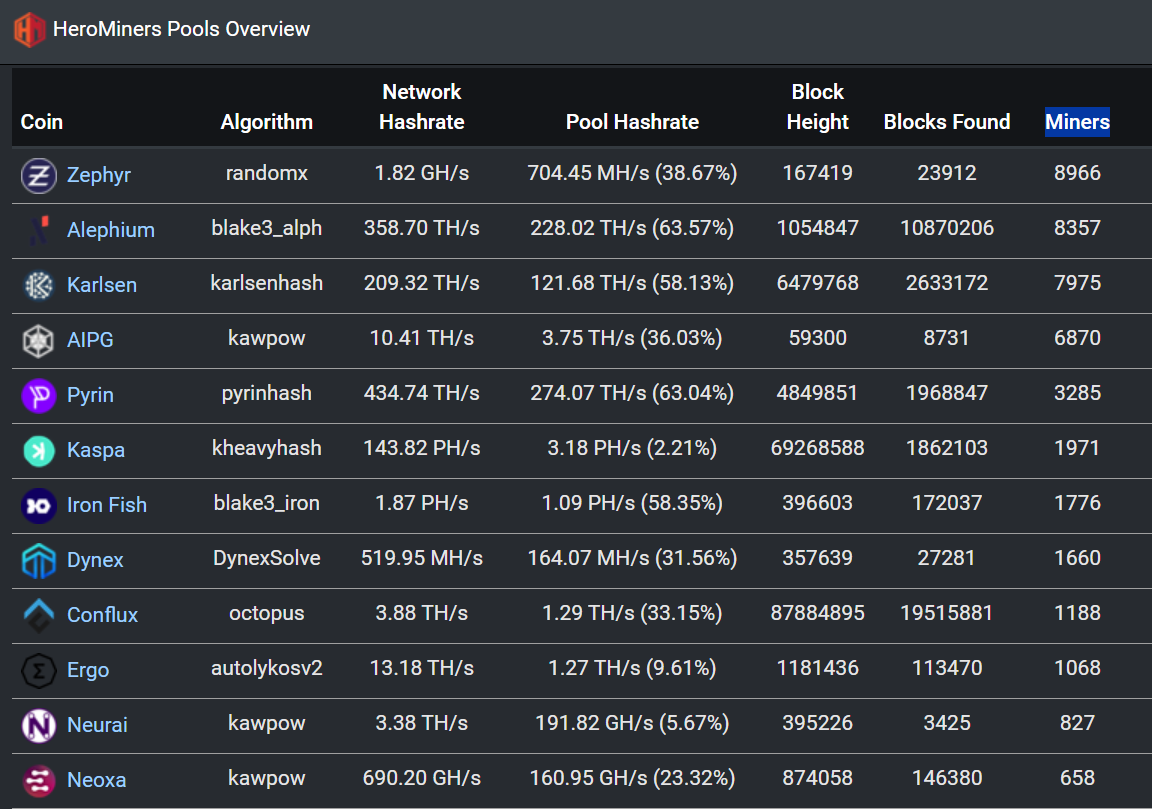This screenshot has width=1152, height=809.
Task: Click the Dynex coin icon
Action: (x=39, y=561)
